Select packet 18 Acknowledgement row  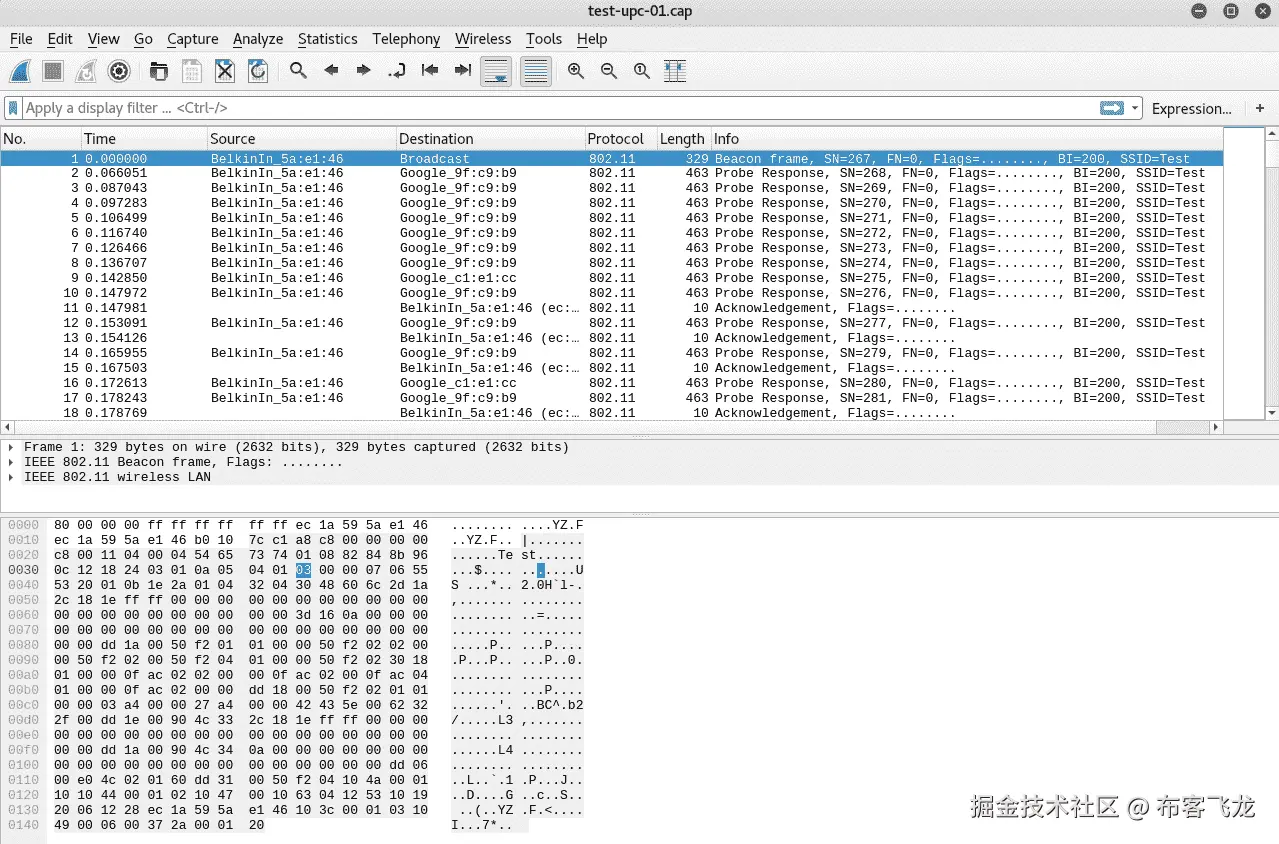coord(612,413)
